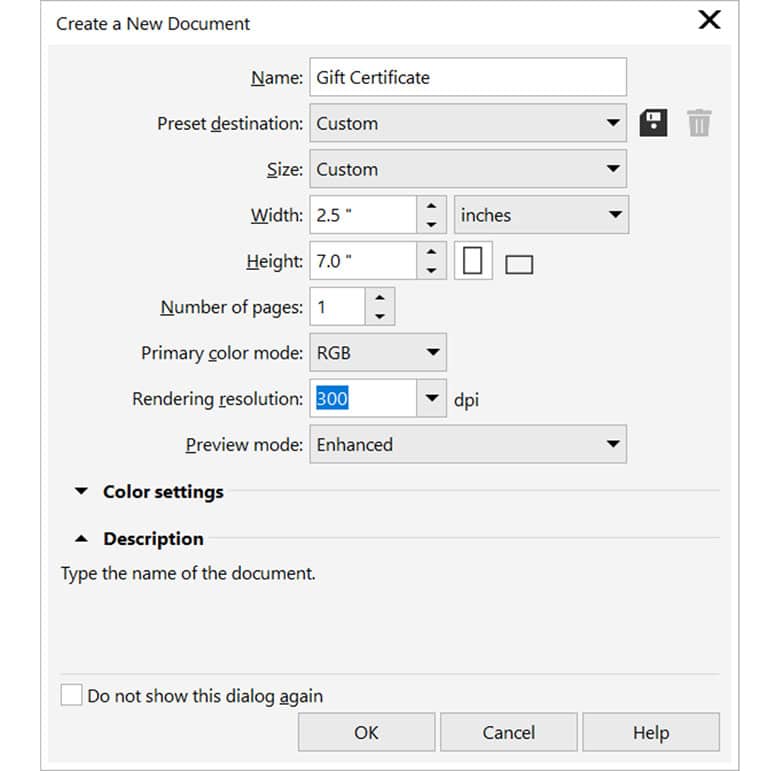The height and width of the screenshot is (771, 780).
Task: Select portrait orientation icon
Action: point(473,262)
